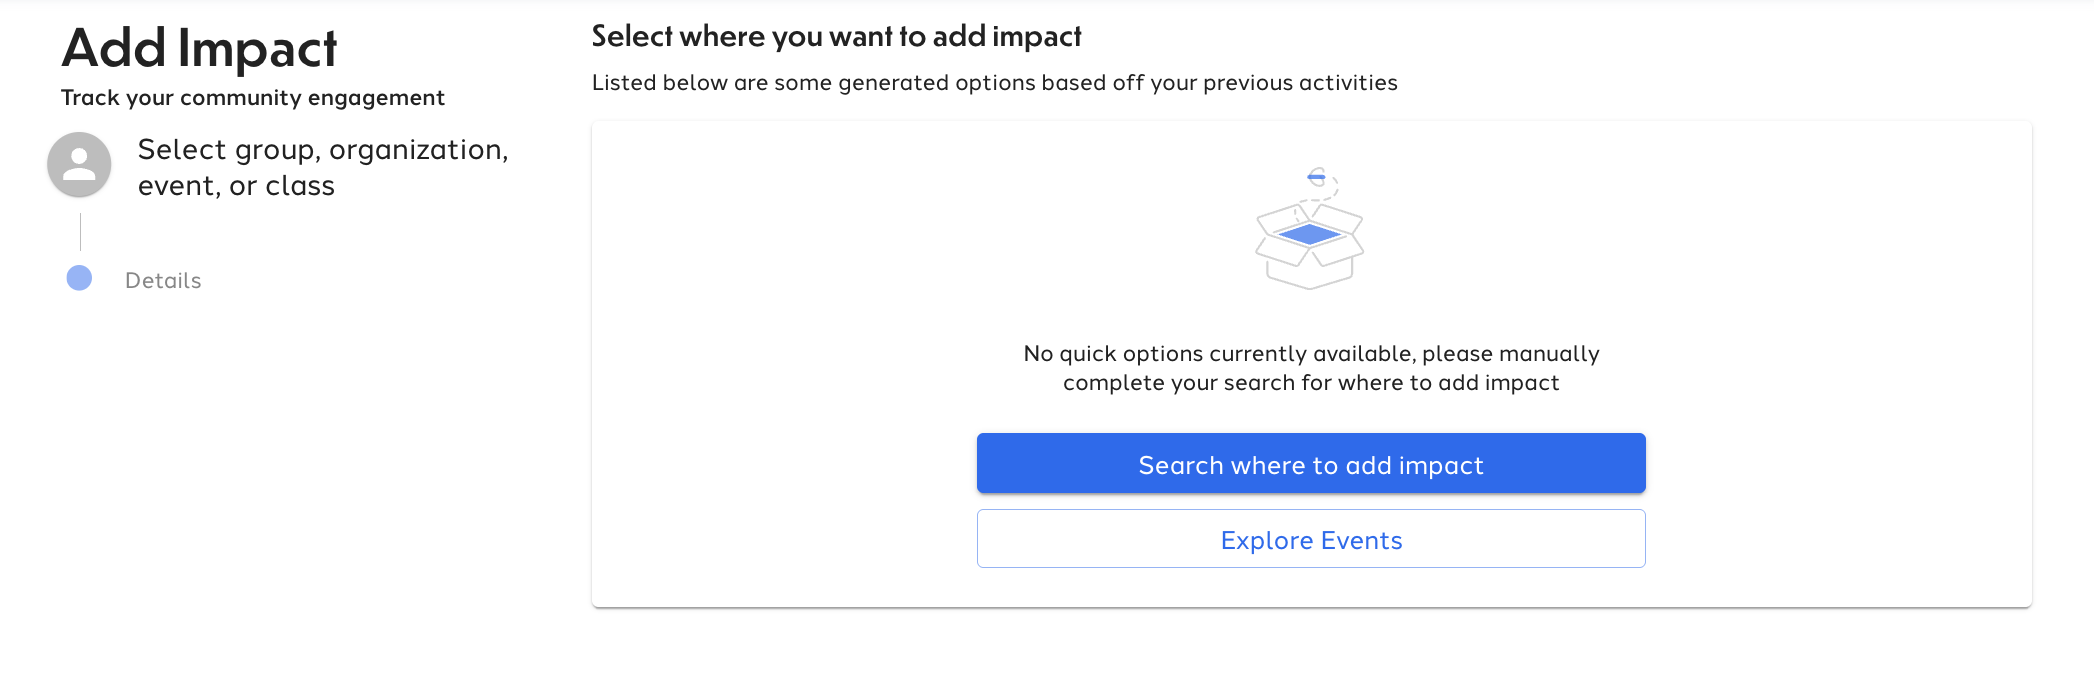
Task: Open the Details step label
Action: 163,280
